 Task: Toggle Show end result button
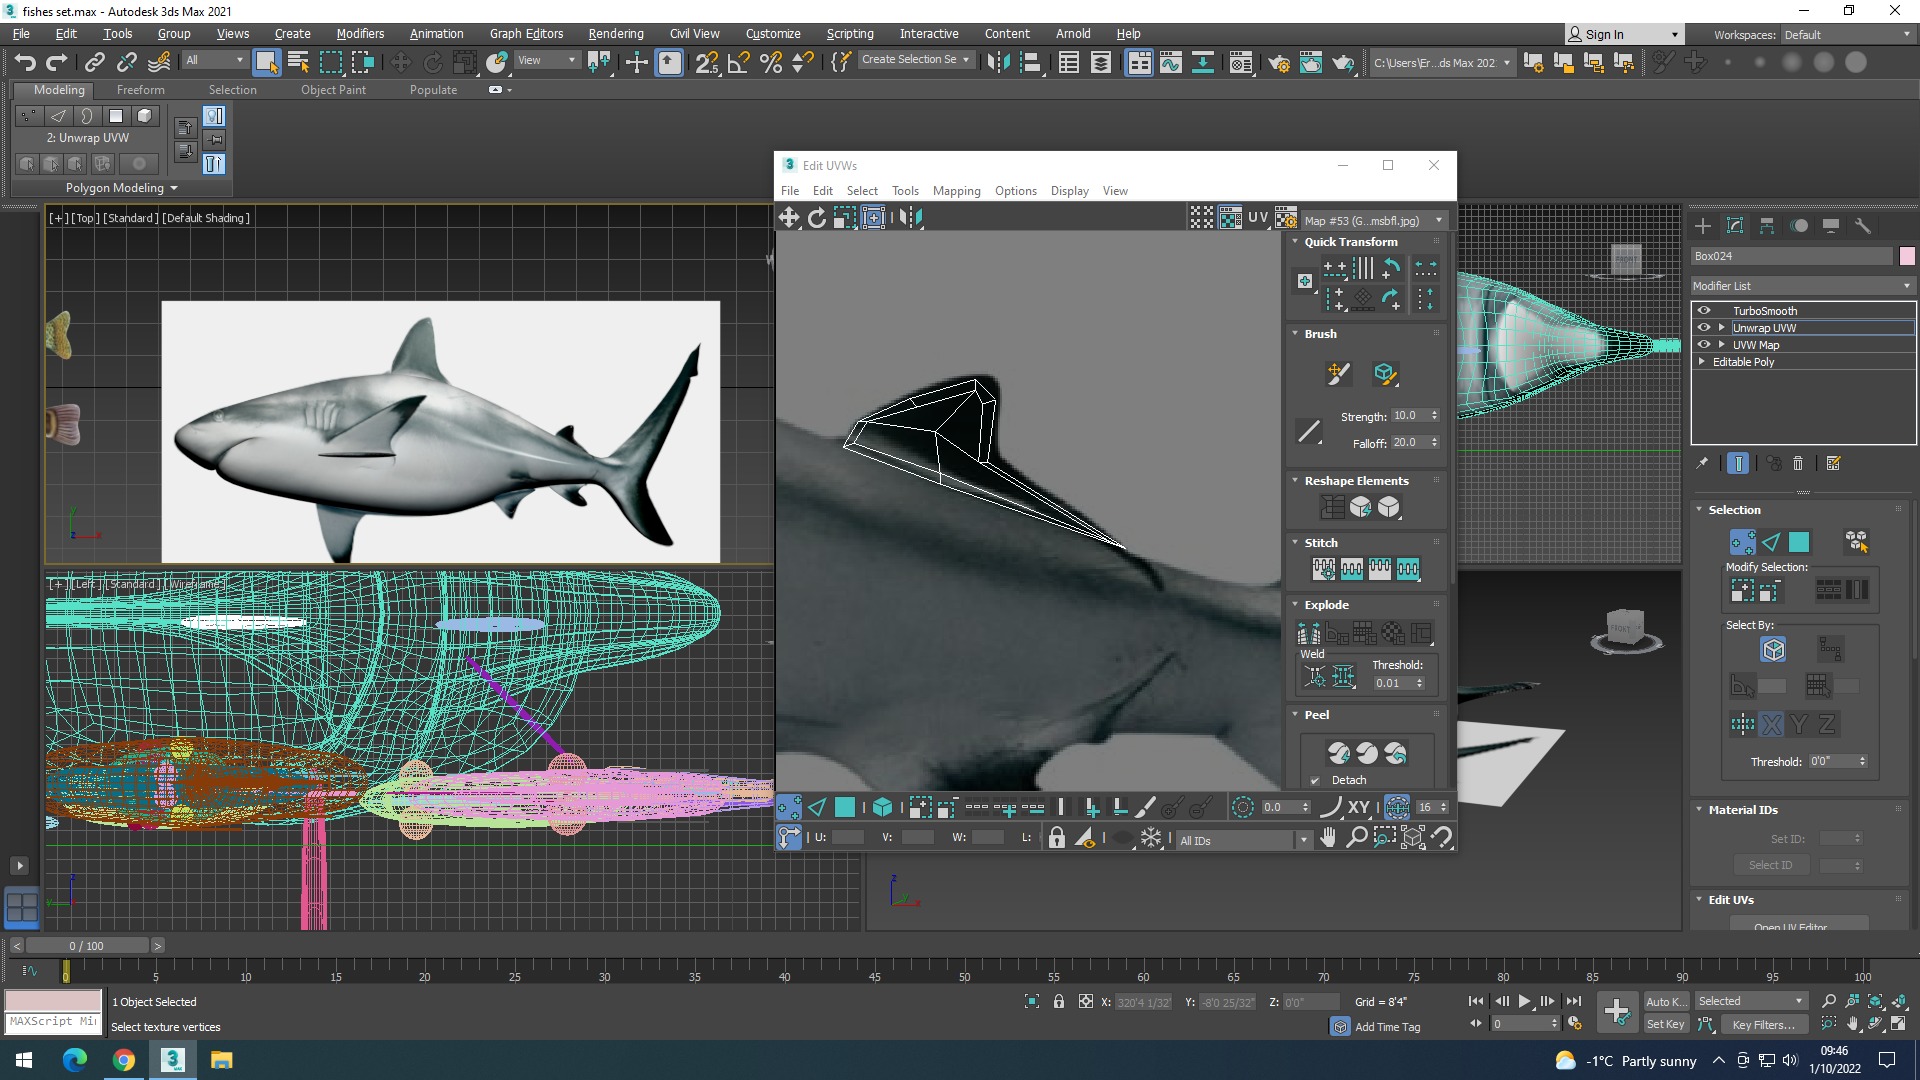(1738, 463)
